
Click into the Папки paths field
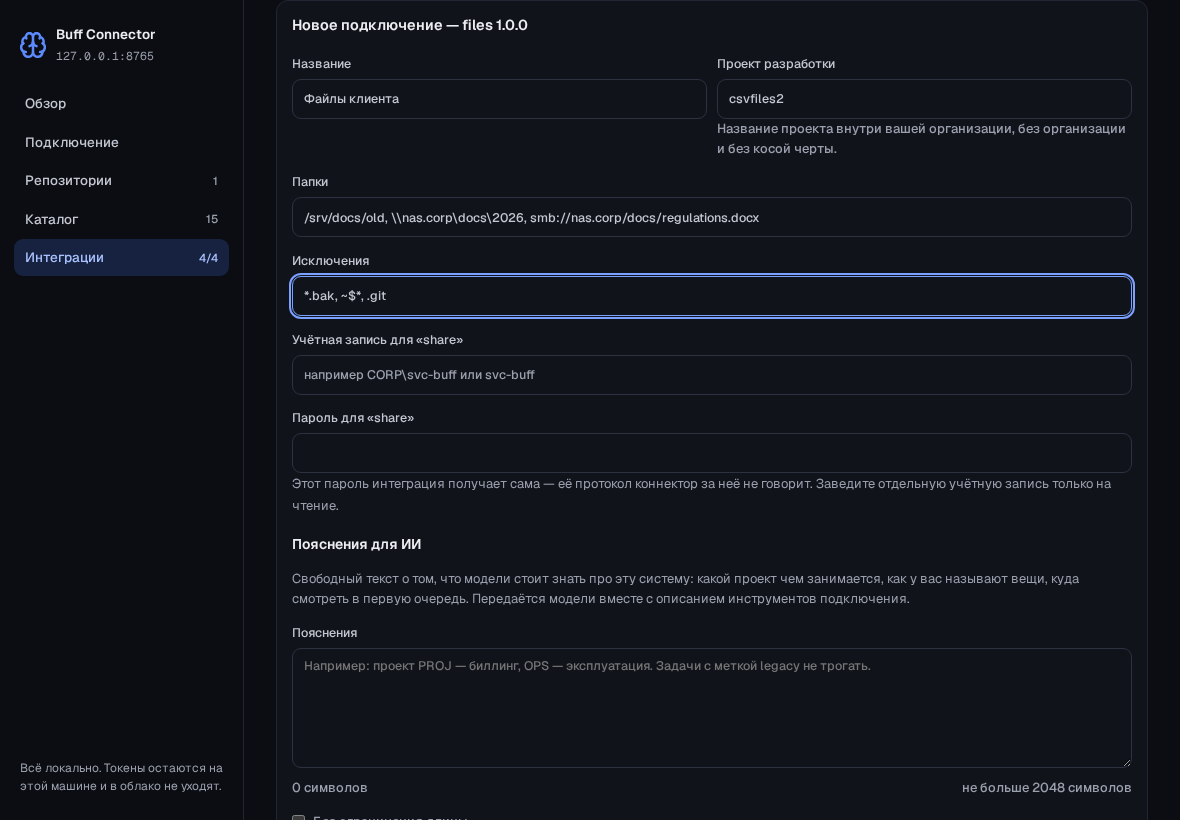(x=712, y=217)
